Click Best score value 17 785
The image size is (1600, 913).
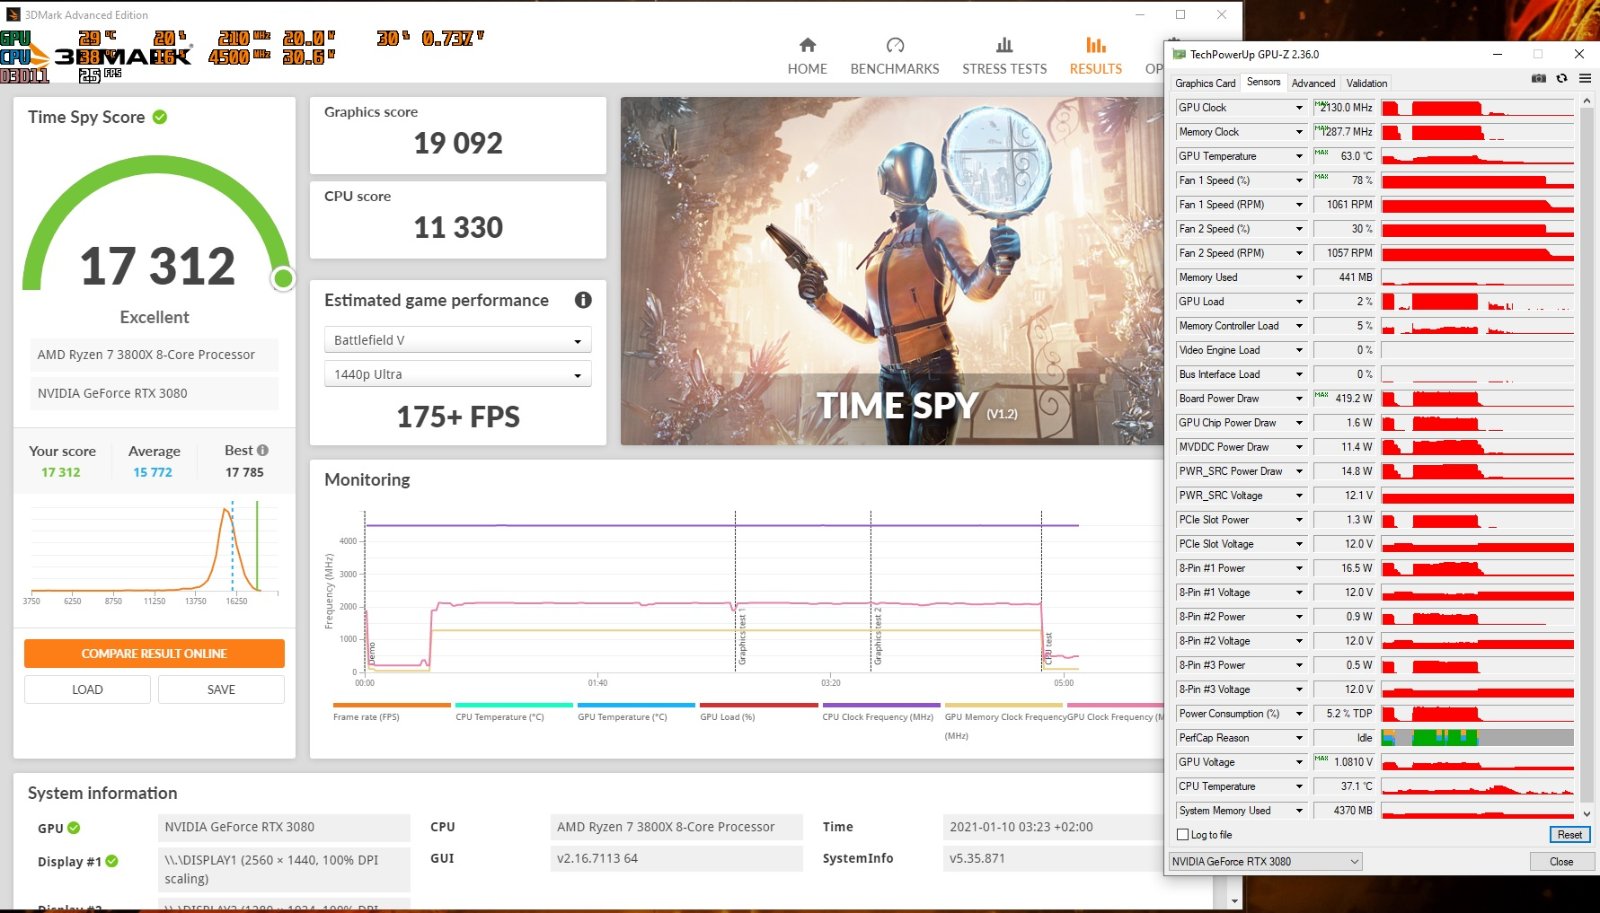click(244, 472)
